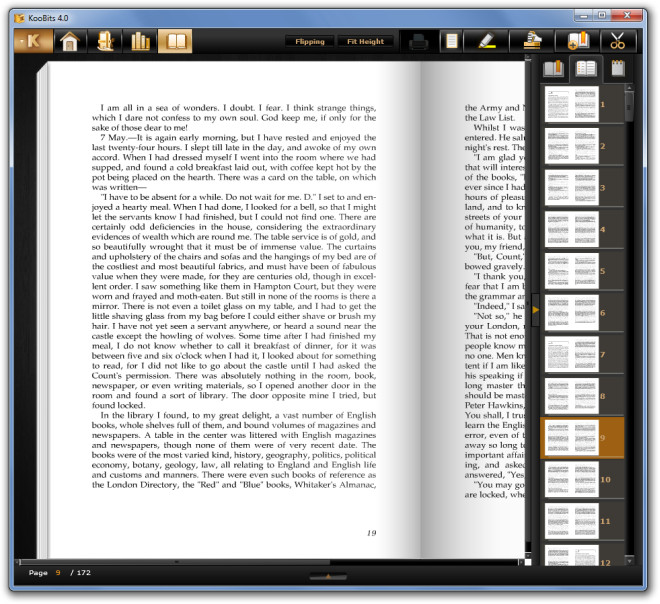Image resolution: width=660 pixels, height=604 pixels.
Task: Switch to the notes panel tab
Action: pos(618,68)
